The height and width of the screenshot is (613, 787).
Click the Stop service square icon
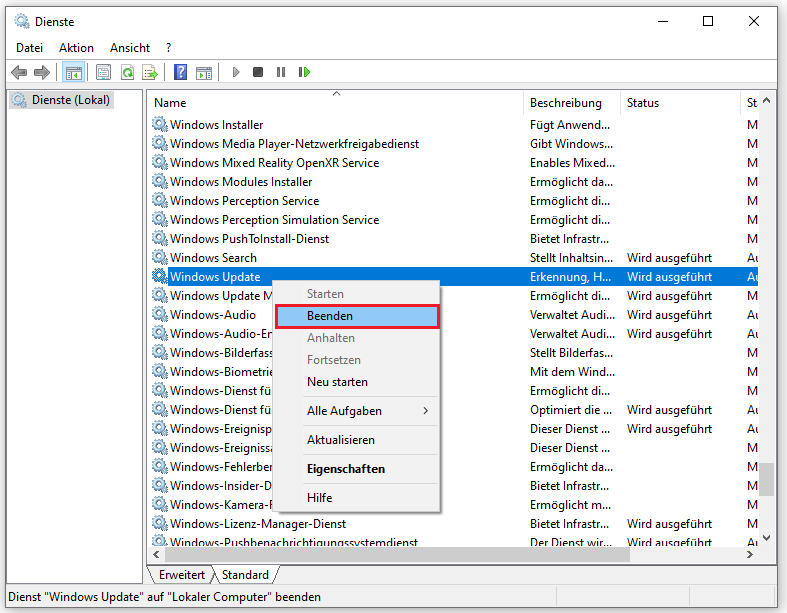pyautogui.click(x=258, y=72)
